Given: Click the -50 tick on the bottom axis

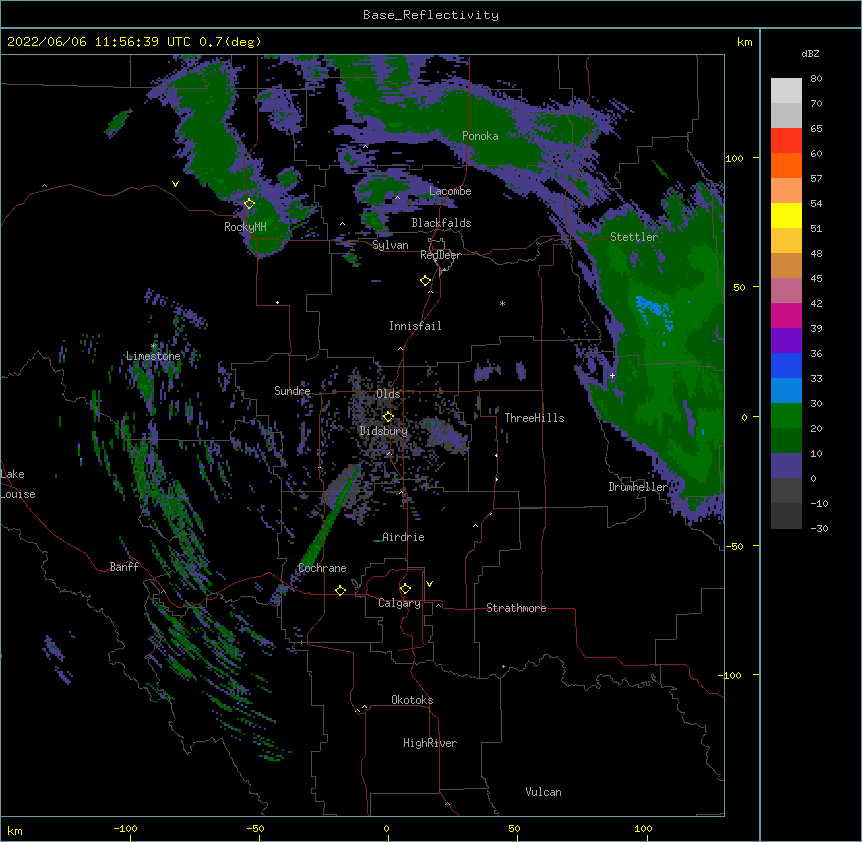Looking at the screenshot, I should tap(255, 828).
